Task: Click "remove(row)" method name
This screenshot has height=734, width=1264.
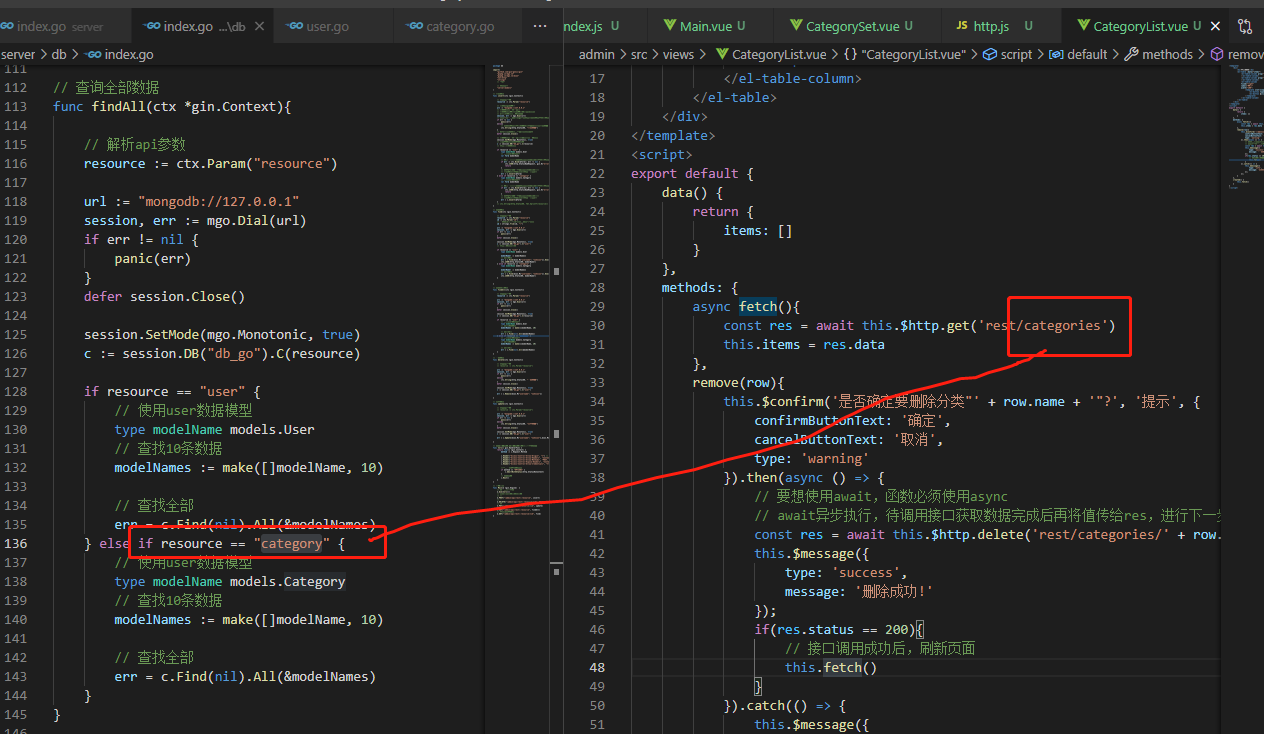Action: (x=739, y=382)
